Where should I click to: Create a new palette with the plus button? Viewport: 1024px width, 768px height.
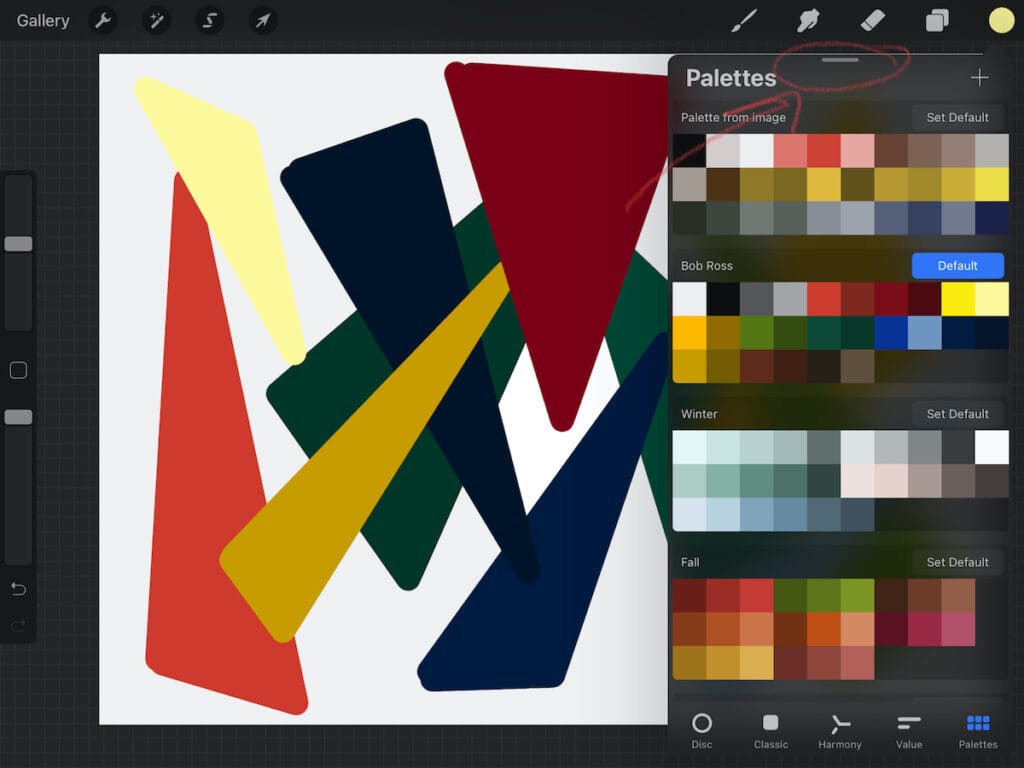[x=979, y=77]
